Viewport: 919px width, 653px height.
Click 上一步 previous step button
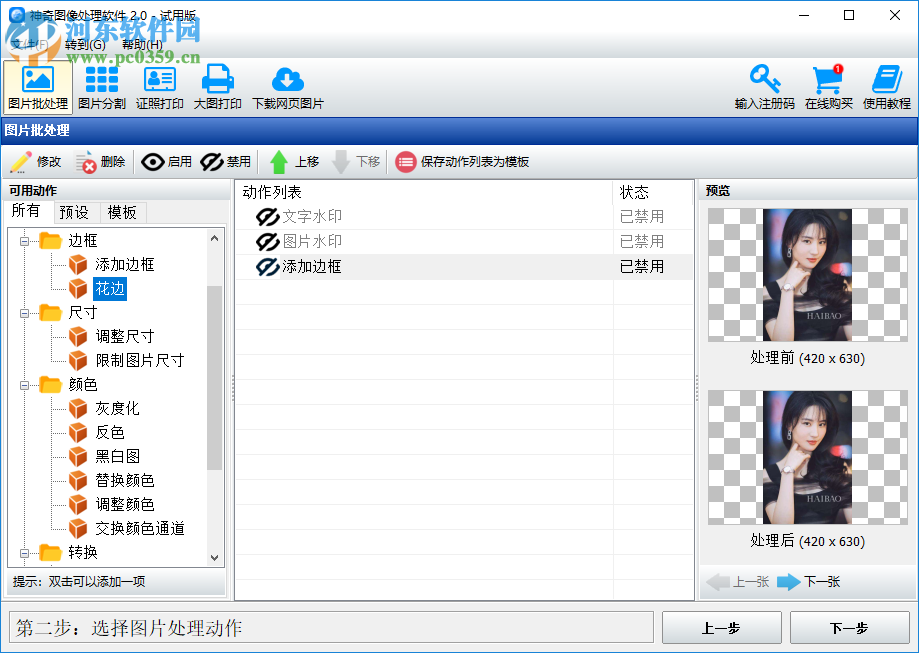[721, 628]
